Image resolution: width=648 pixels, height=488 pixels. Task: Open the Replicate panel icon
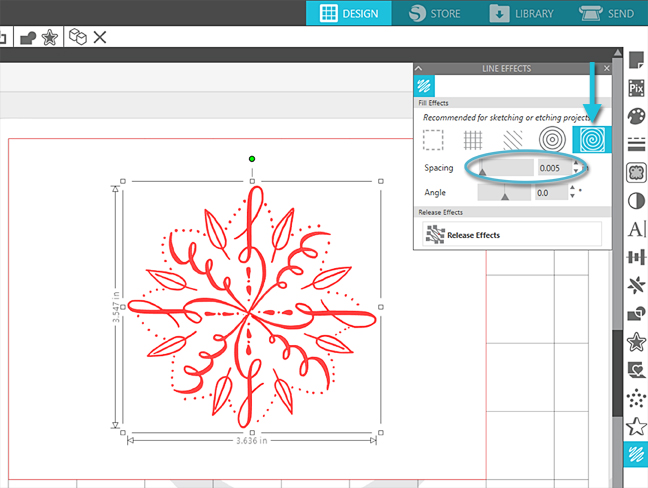636,285
